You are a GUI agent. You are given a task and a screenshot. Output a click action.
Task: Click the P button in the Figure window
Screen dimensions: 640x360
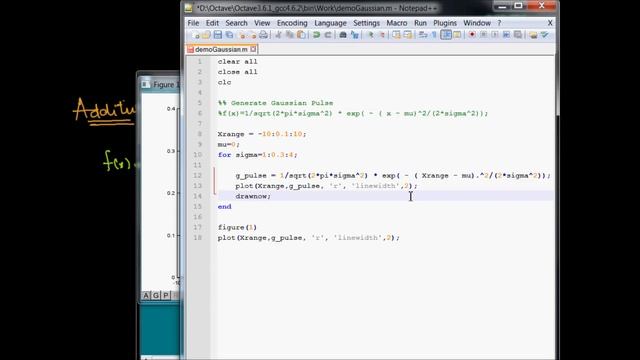166,295
